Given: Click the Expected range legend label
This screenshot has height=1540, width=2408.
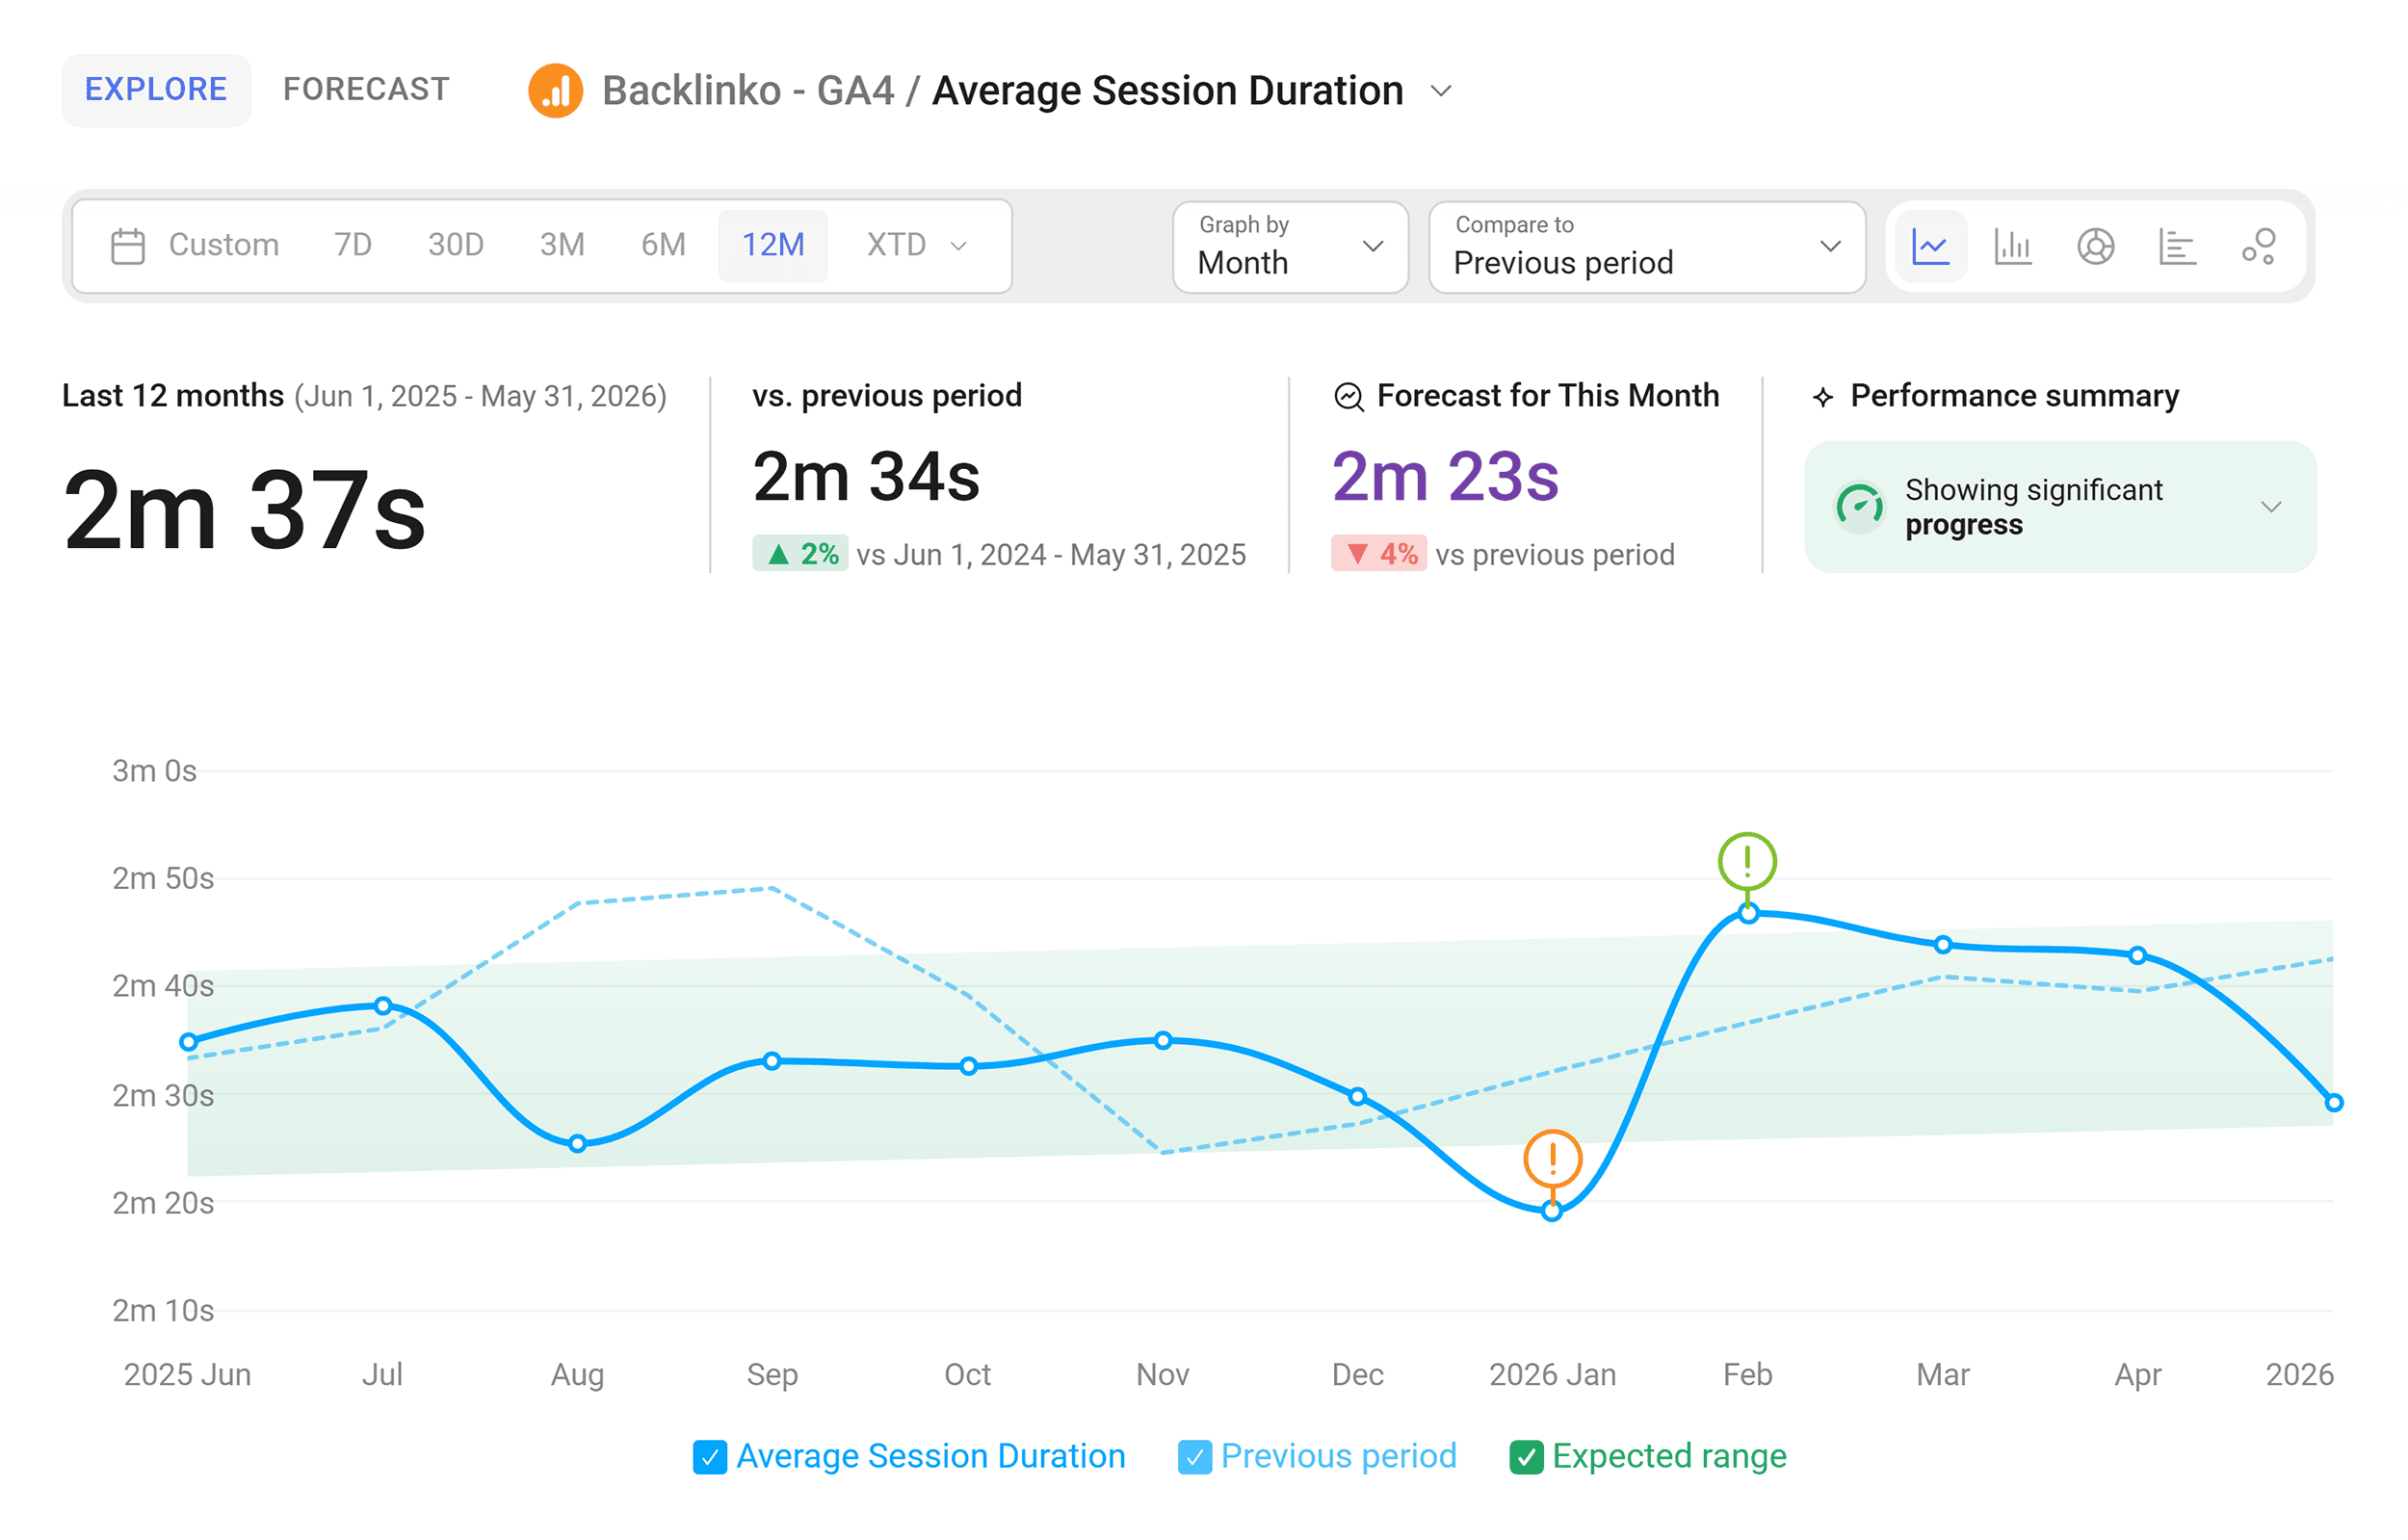Looking at the screenshot, I should pos(1669,1457).
